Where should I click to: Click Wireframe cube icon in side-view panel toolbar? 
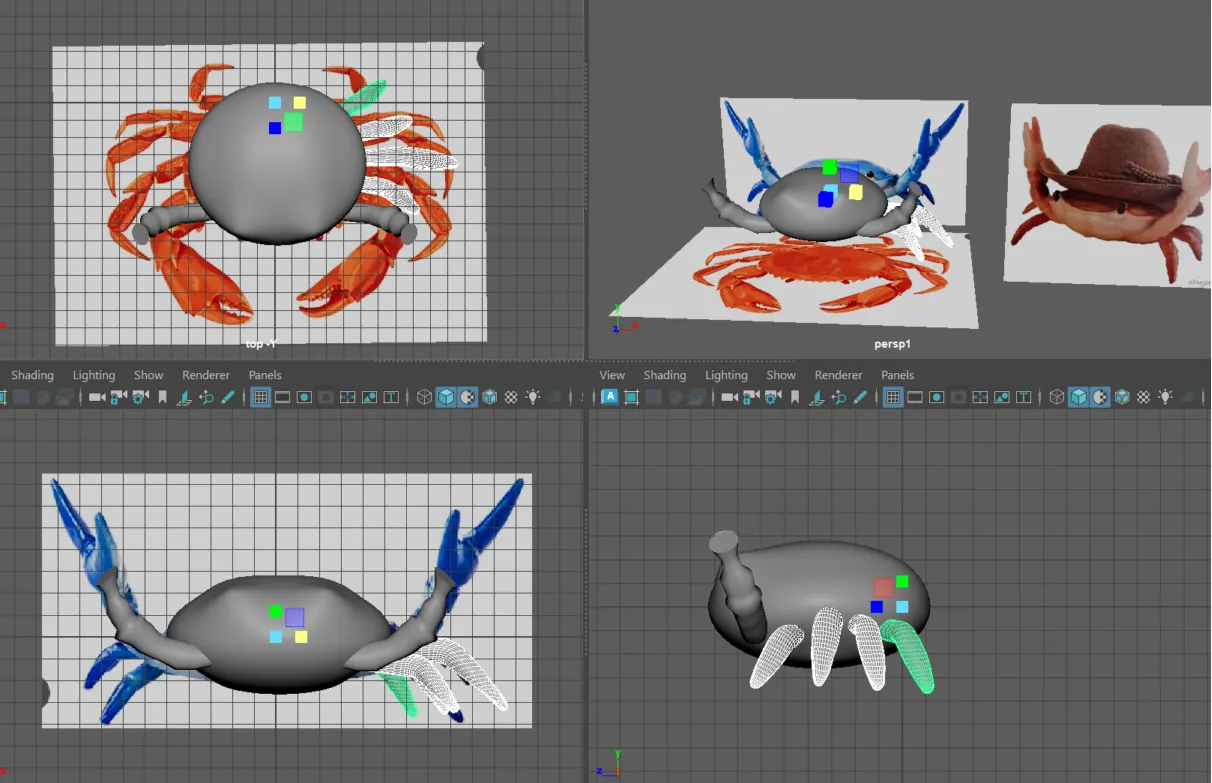click(1057, 397)
